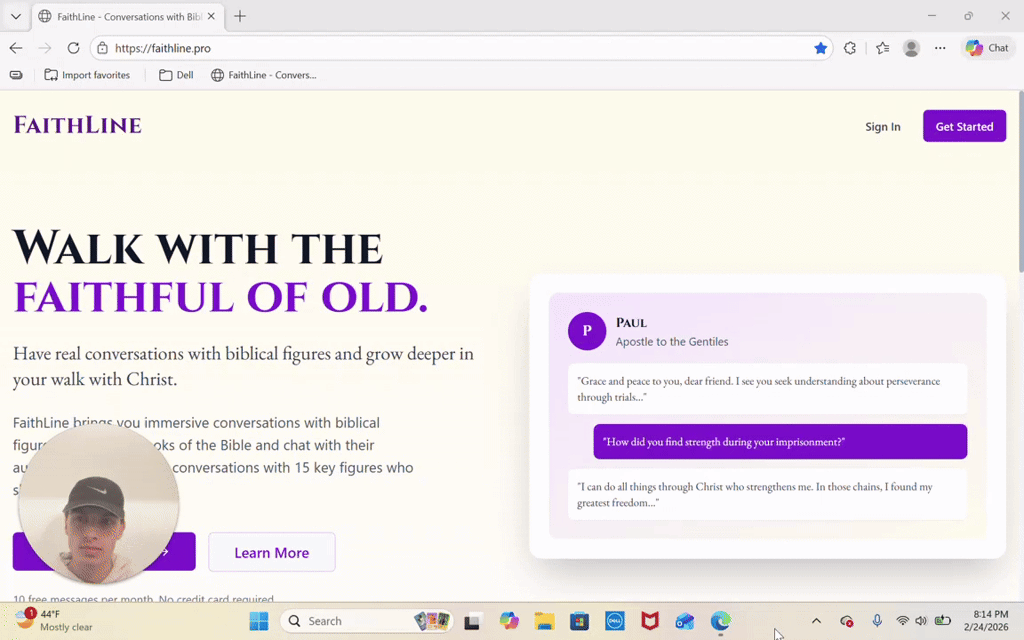Open the browser profile avatar
Screen dimensions: 1024x640
(911, 48)
